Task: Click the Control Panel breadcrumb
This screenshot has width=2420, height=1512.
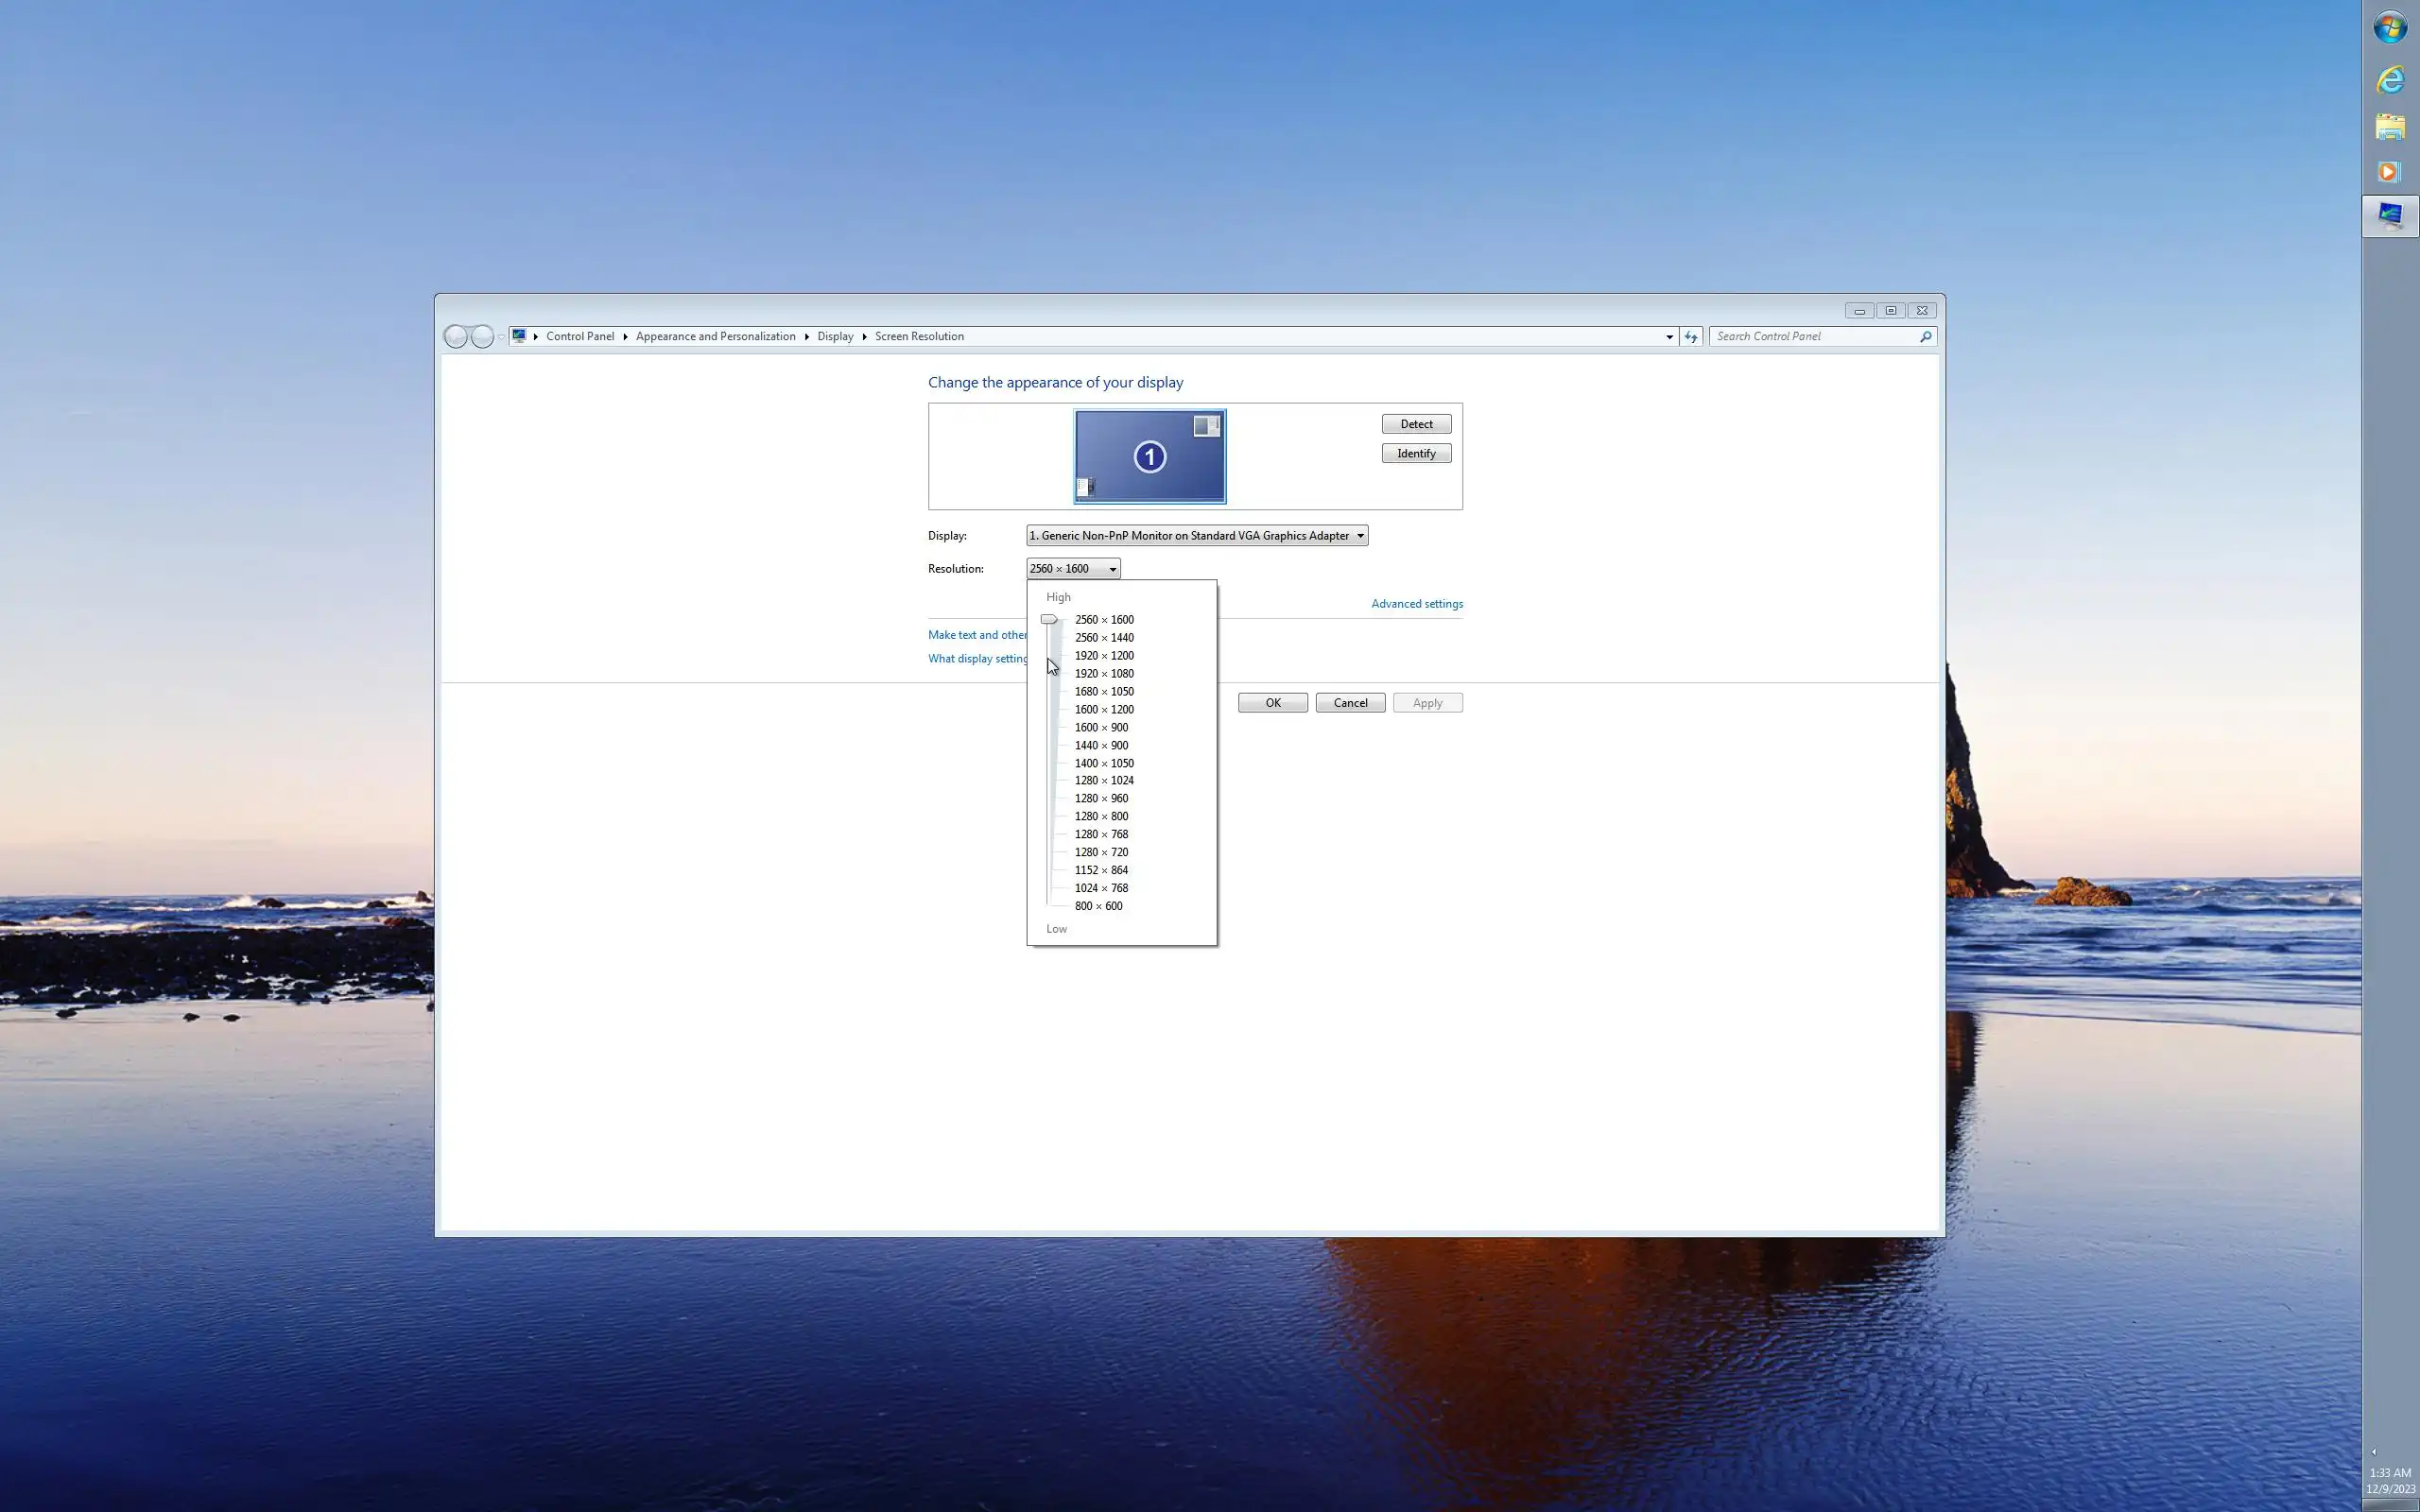Action: click(580, 337)
